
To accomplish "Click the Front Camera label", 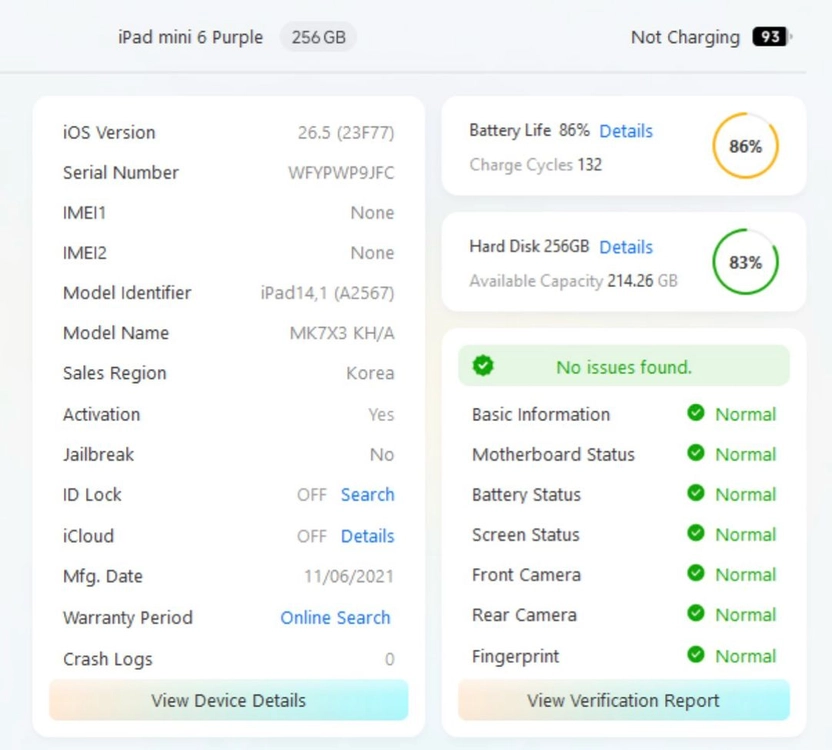I will [526, 575].
